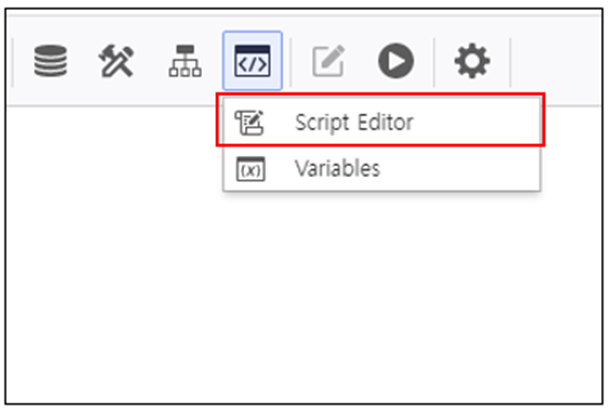This screenshot has width=611, height=411.
Task: Open settings via the gear icon
Action: 472,61
